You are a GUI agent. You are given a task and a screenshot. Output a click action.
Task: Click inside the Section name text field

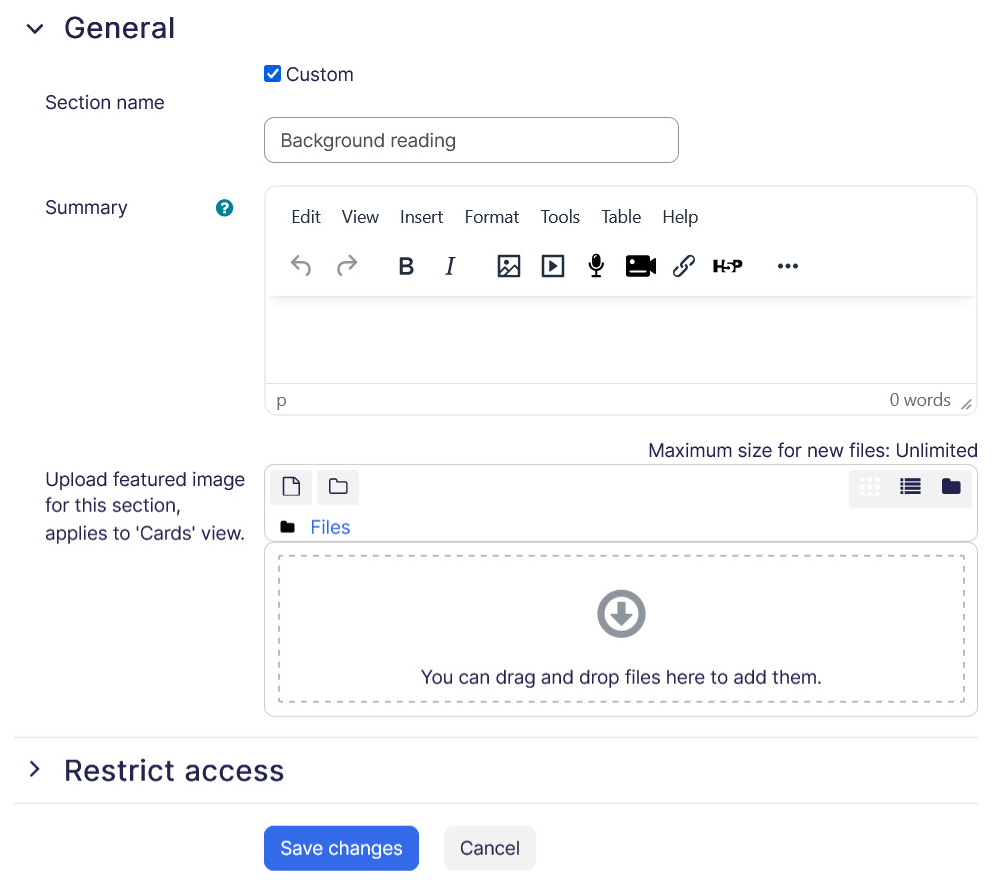(x=470, y=140)
